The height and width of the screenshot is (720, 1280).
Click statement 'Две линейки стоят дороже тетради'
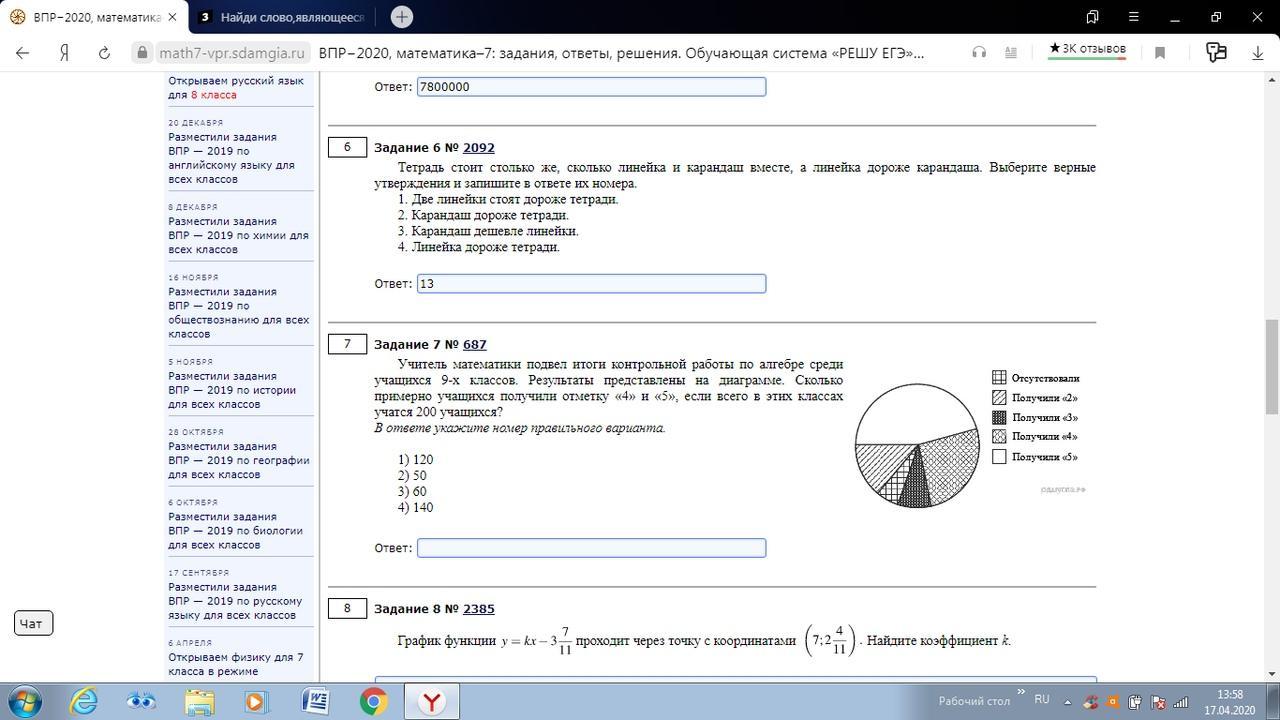click(x=508, y=199)
